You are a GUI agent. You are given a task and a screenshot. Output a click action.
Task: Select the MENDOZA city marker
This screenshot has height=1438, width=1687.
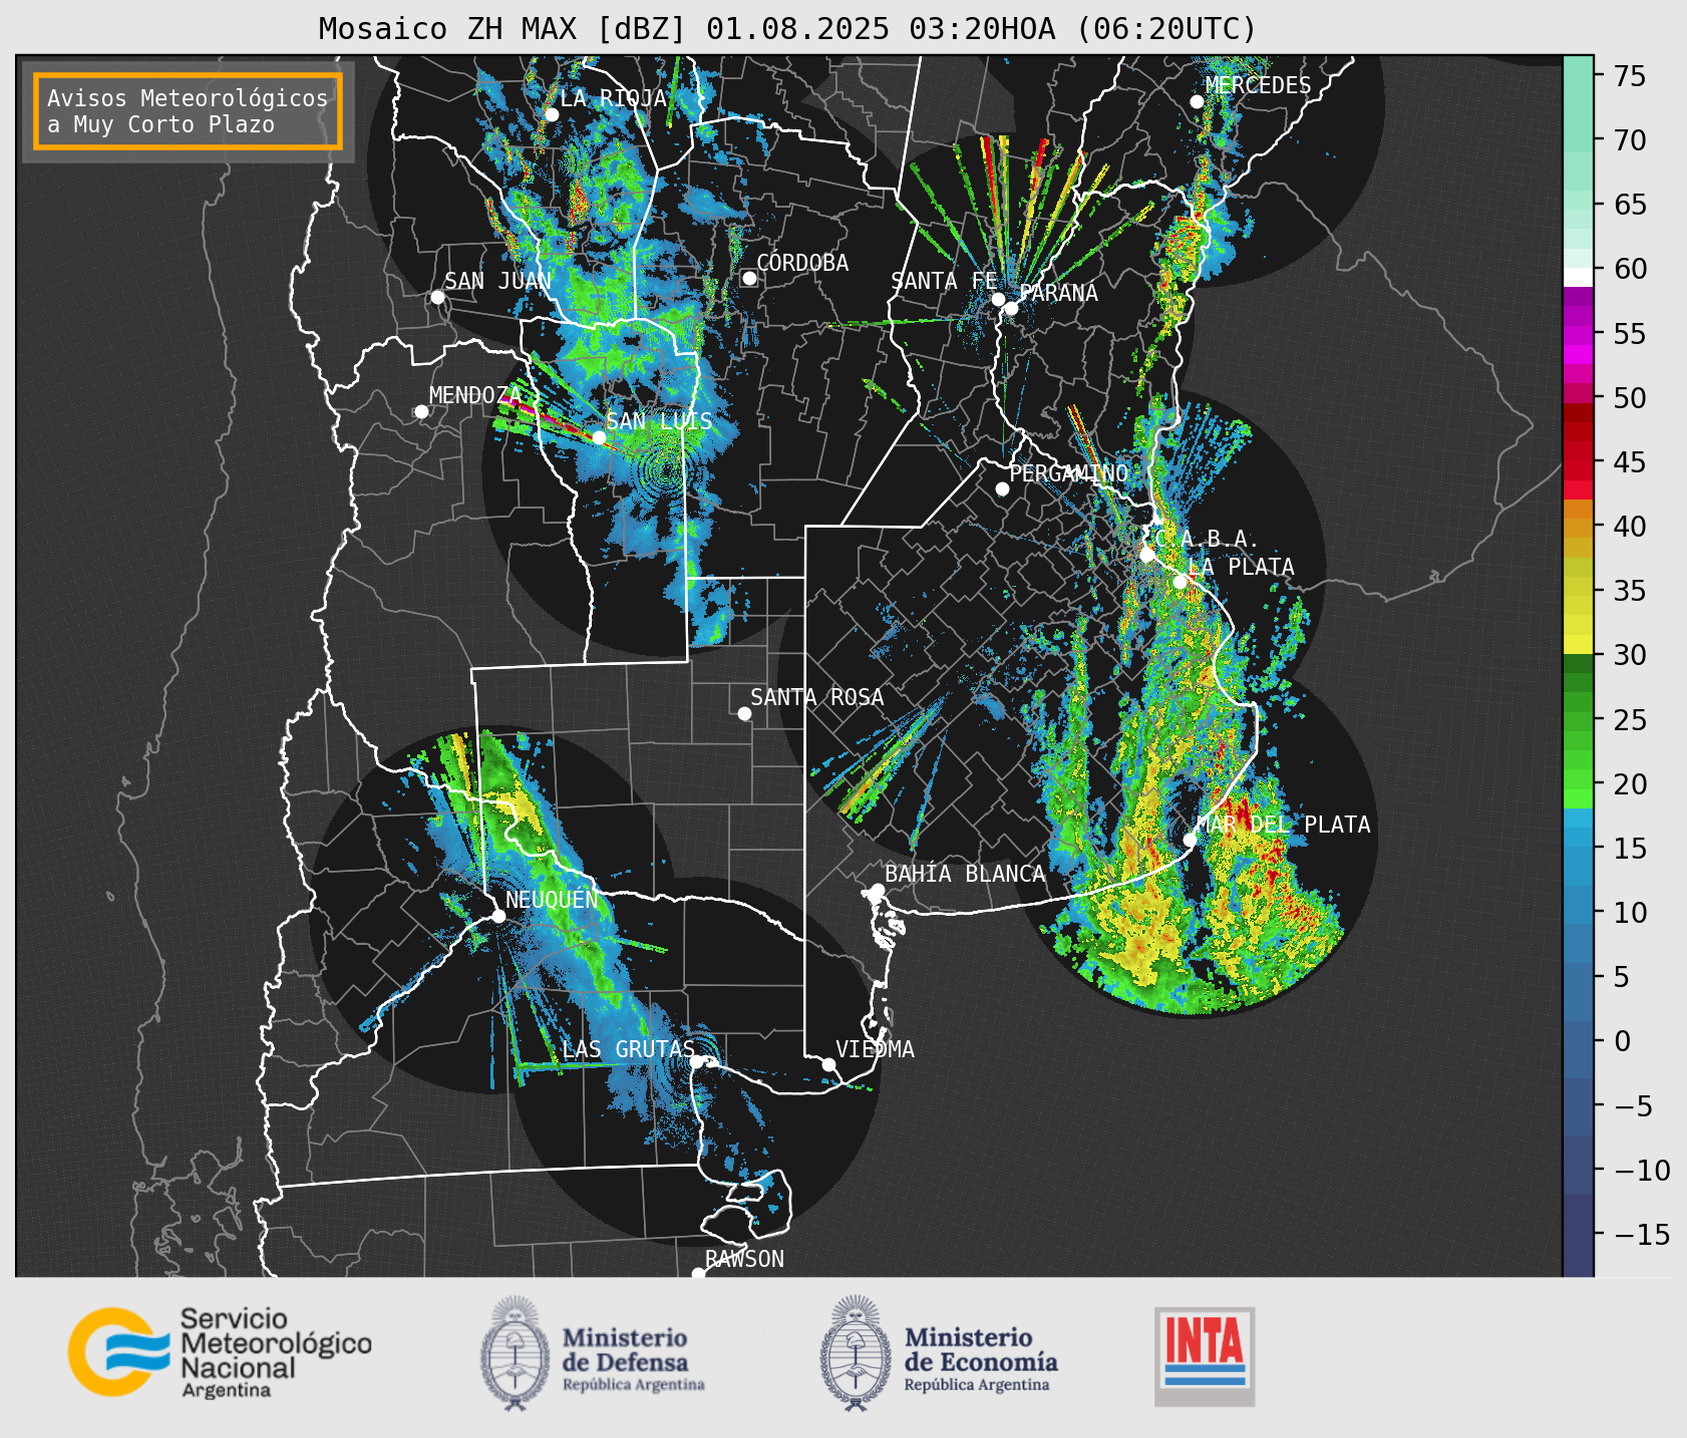click(421, 412)
